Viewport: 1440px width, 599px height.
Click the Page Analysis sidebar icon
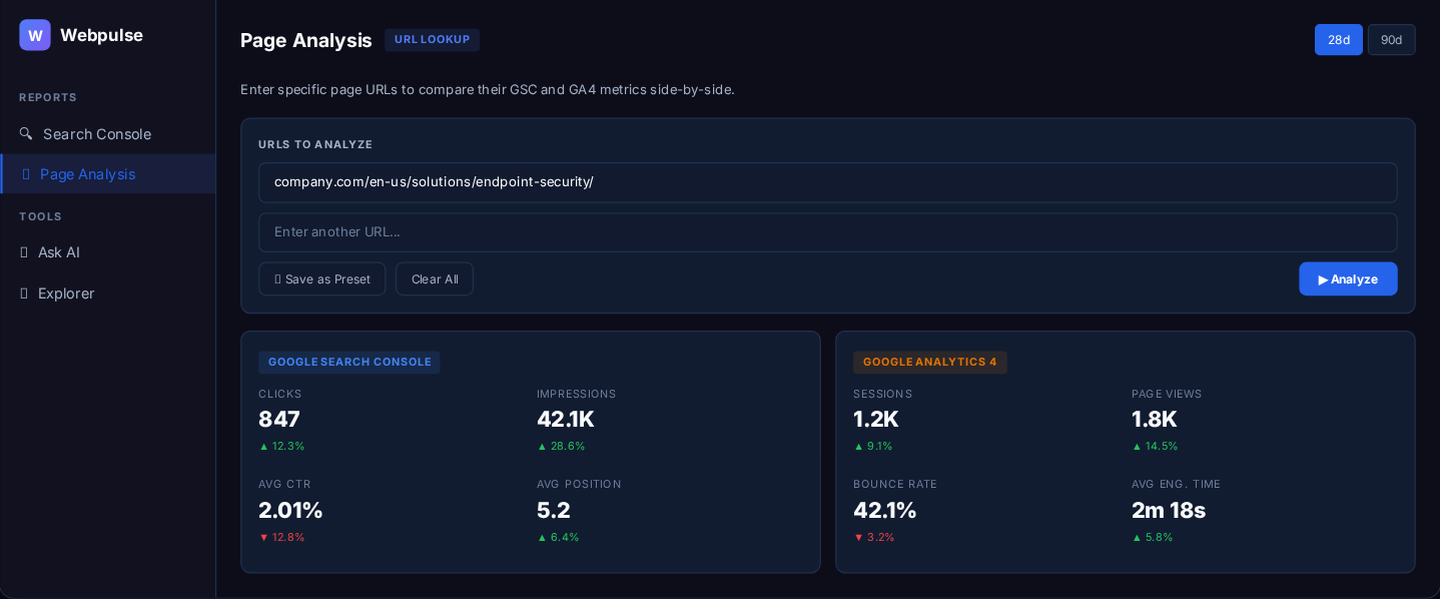(x=26, y=174)
